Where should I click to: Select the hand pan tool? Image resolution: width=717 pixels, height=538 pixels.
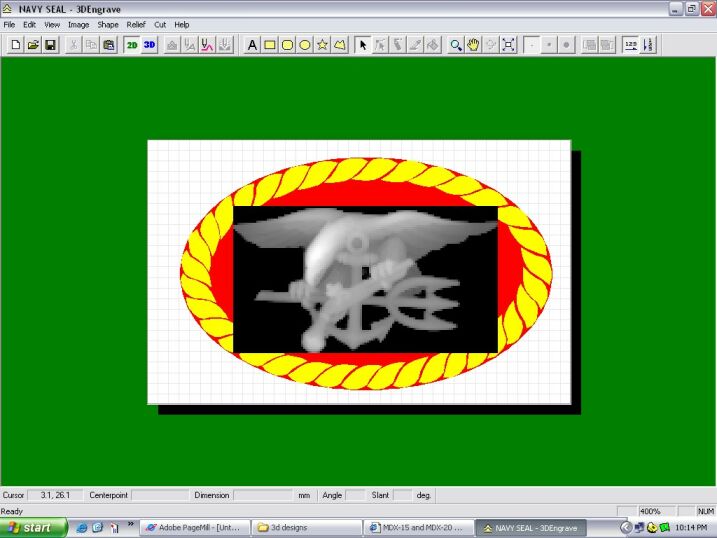coord(473,45)
